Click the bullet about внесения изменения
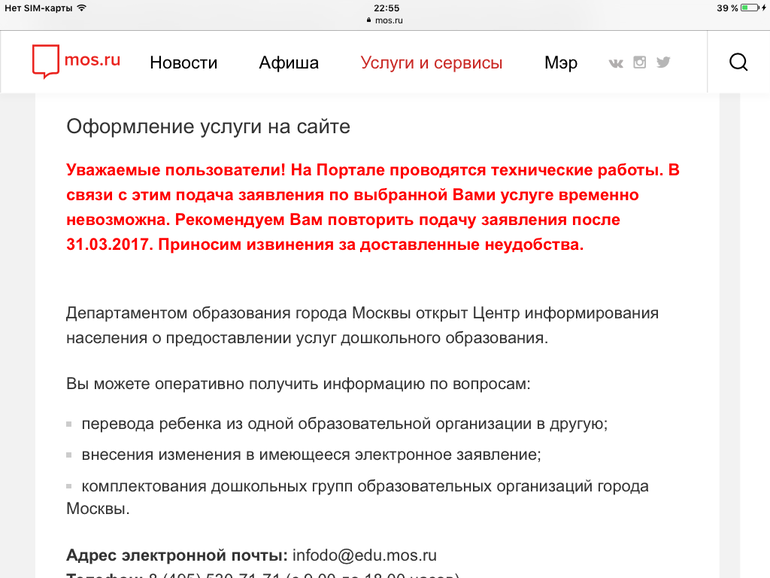Image resolution: width=770 pixels, height=578 pixels. tap(310, 454)
